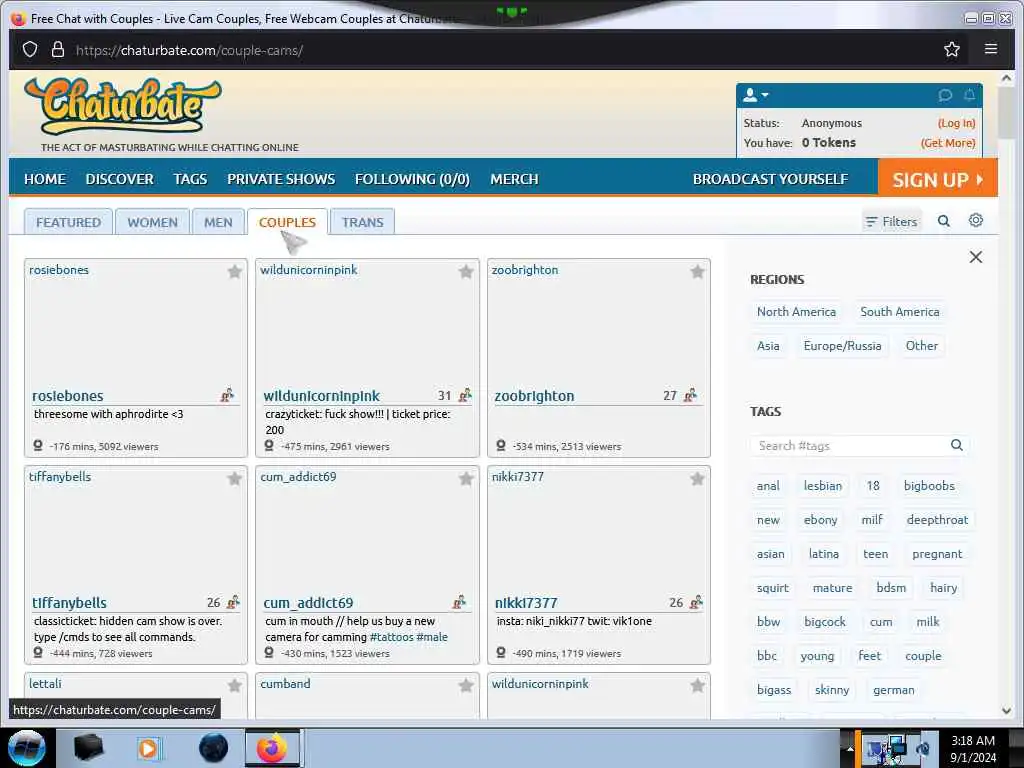Select the 'couple' tag chip
The image size is (1024, 768).
(923, 656)
